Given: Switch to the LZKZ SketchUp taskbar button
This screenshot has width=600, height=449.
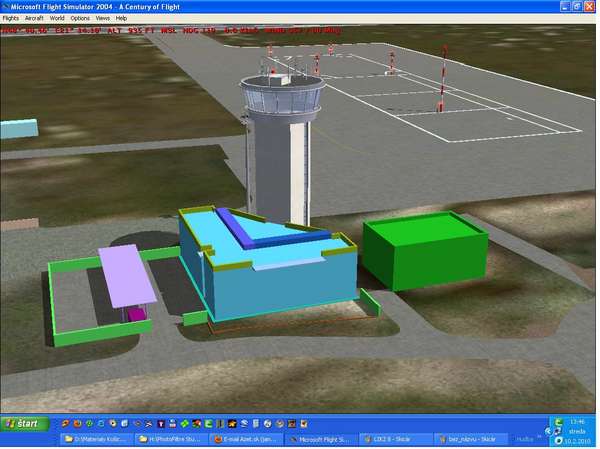Looking at the screenshot, I should (x=395, y=439).
